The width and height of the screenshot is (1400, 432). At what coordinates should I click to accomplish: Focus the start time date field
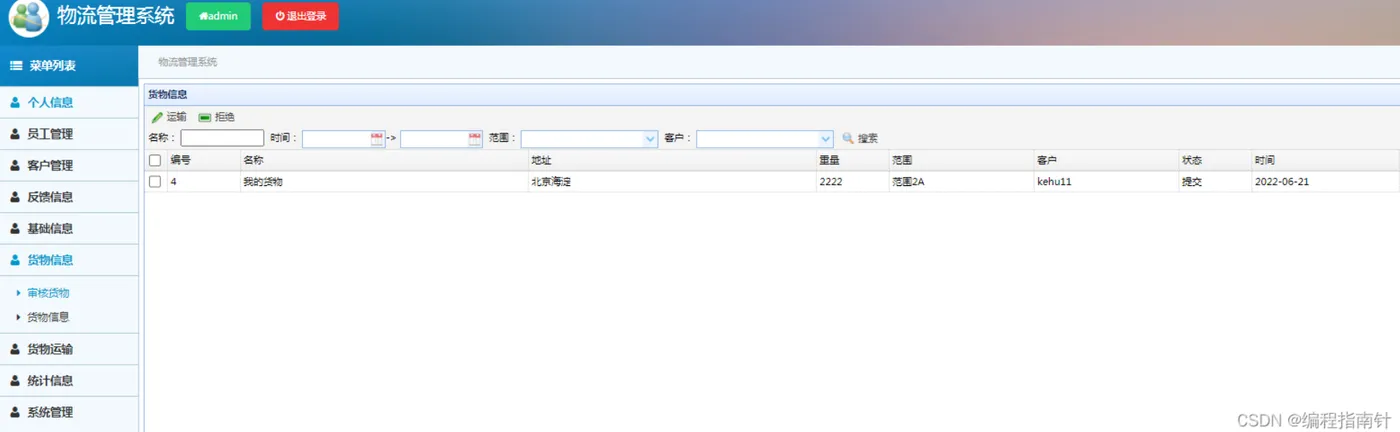[x=336, y=139]
